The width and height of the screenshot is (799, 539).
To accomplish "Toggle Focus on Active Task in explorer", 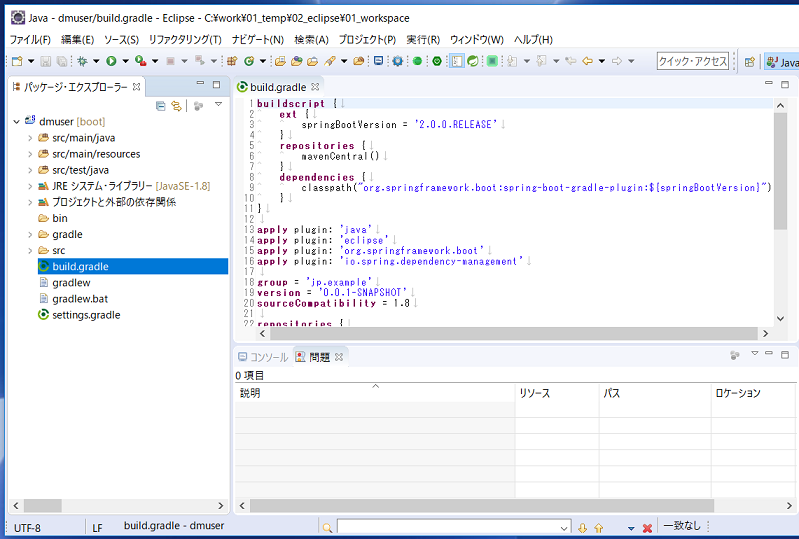I will point(199,106).
